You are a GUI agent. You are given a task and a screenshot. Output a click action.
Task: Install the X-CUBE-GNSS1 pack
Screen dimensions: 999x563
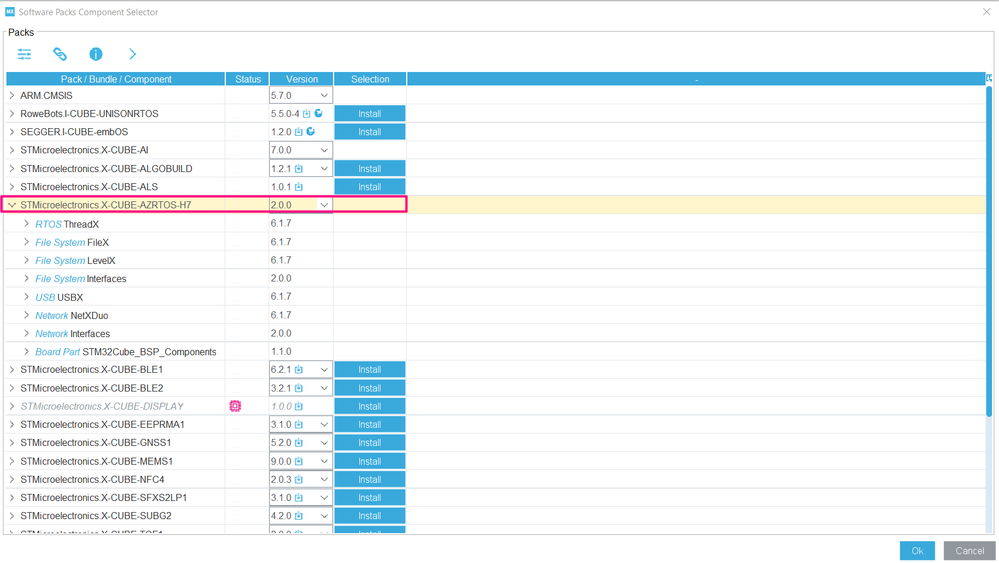click(370, 443)
